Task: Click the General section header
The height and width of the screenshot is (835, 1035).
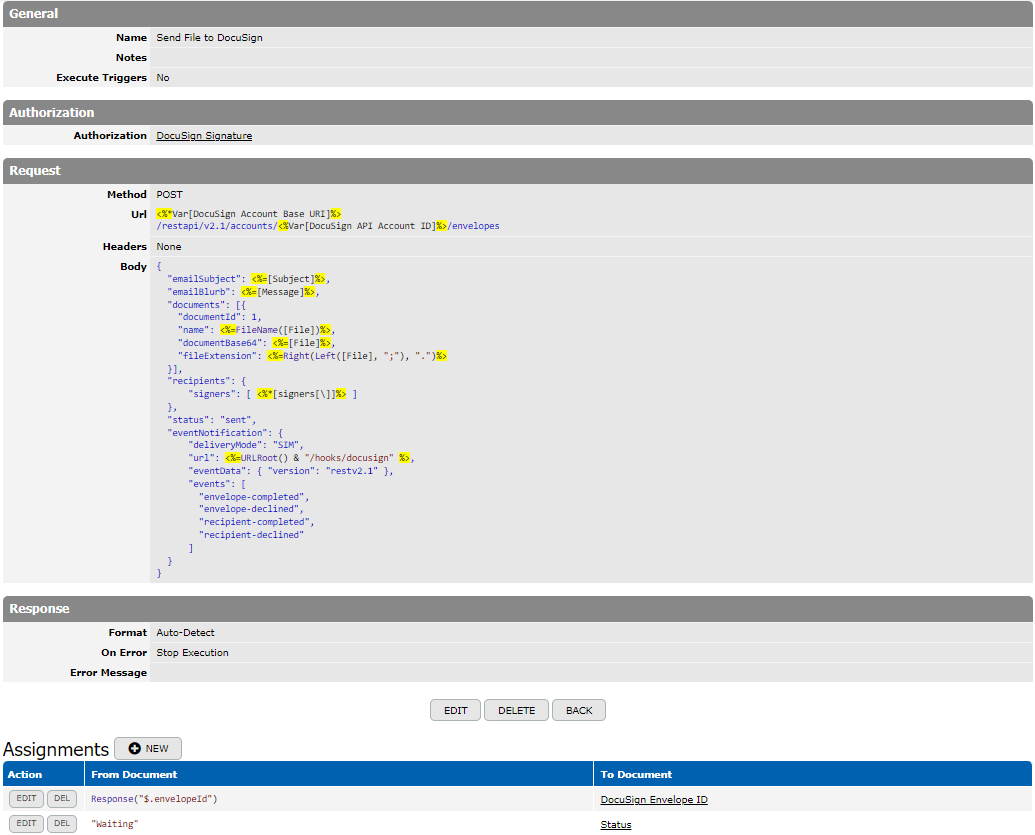Action: [x=34, y=14]
